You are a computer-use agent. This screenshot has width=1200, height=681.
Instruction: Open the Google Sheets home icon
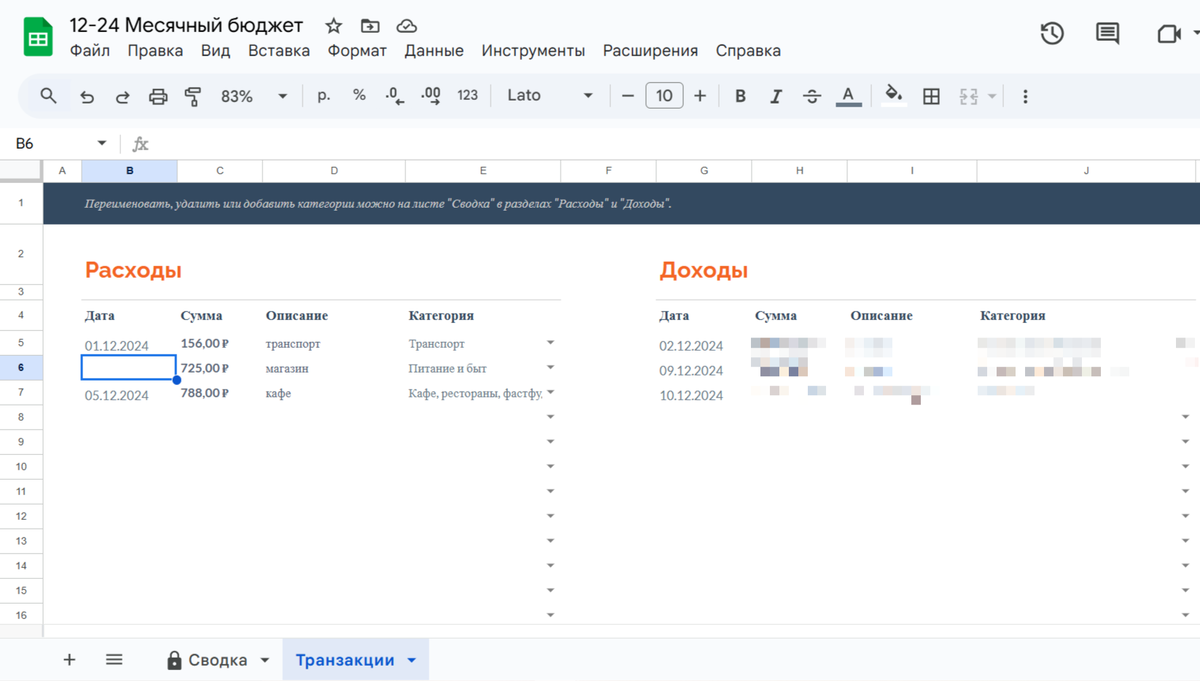point(38,39)
